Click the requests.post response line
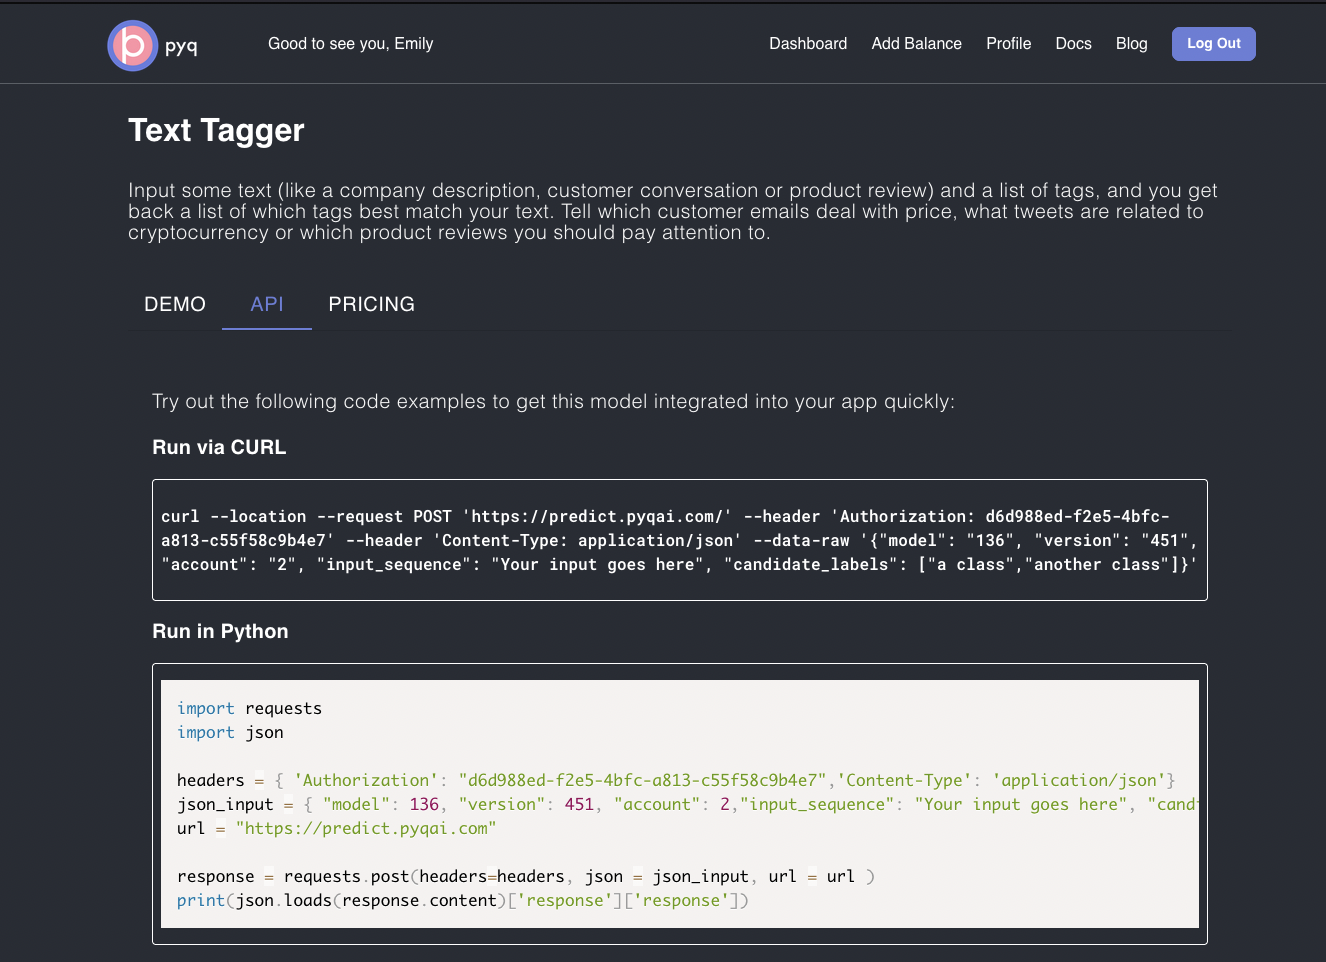This screenshot has height=962, width=1326. tap(526, 876)
